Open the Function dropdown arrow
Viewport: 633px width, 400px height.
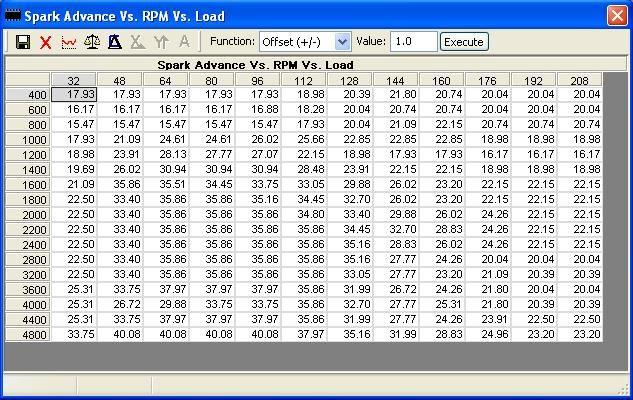(342, 42)
